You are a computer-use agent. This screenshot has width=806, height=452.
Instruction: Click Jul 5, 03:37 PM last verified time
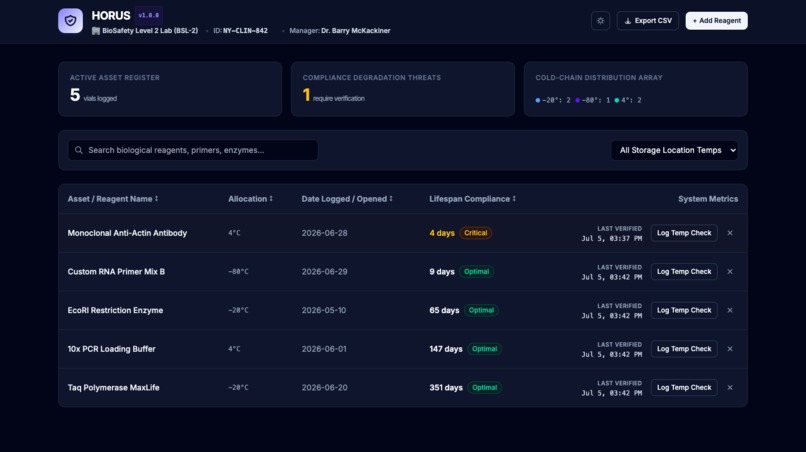click(612, 239)
